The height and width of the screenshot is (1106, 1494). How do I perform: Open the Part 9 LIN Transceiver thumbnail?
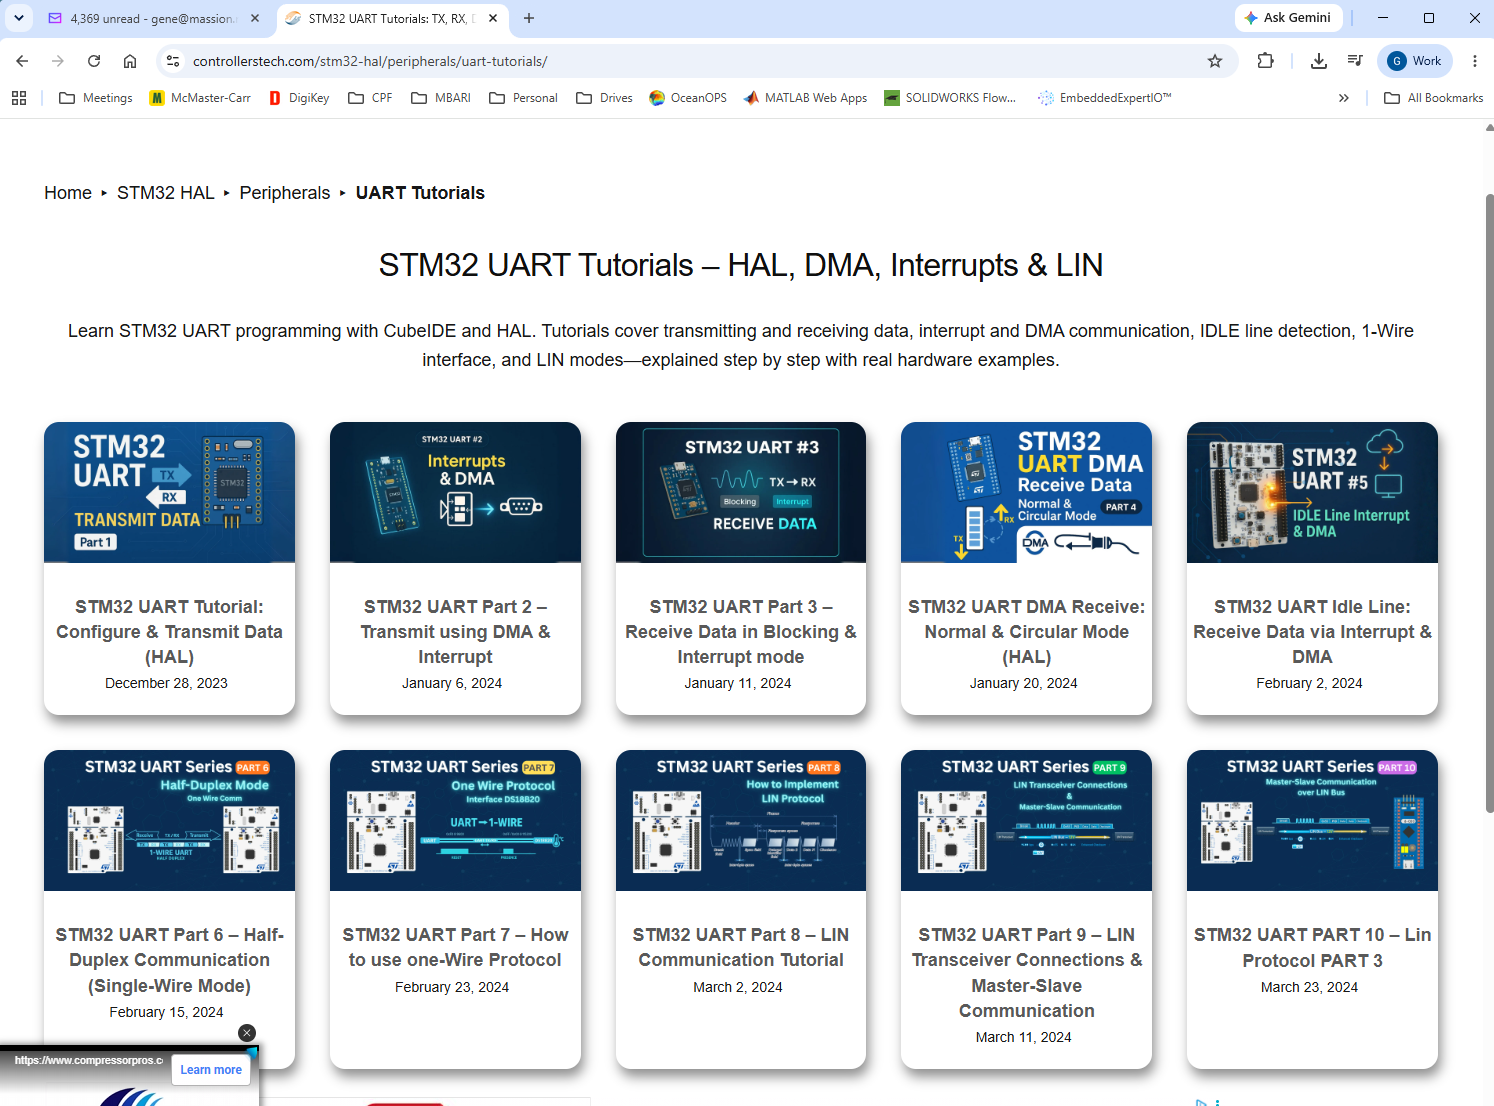[x=1026, y=820]
